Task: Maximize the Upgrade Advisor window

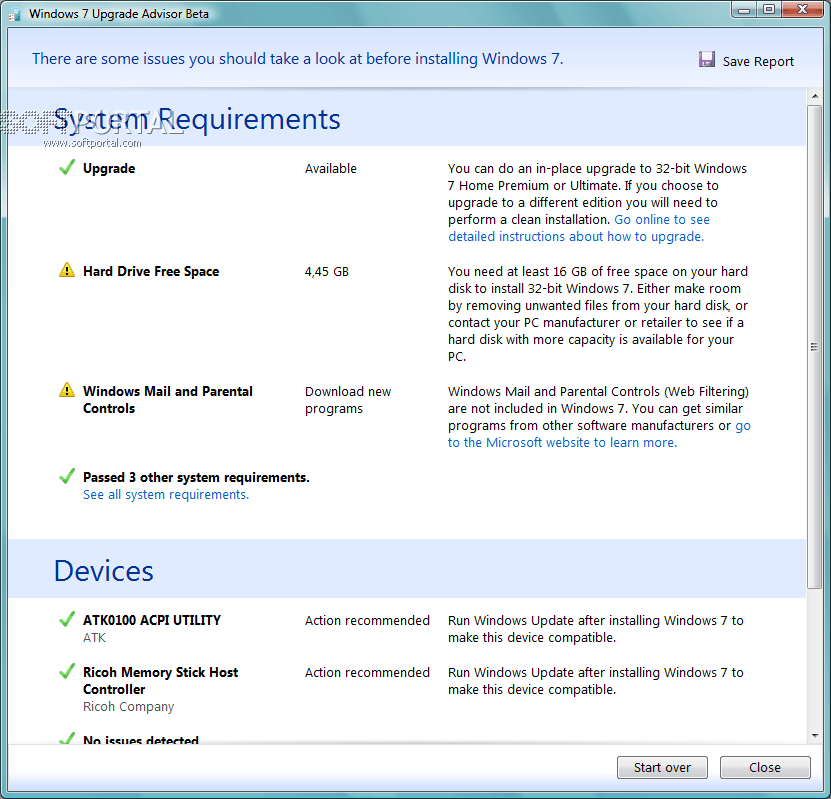Action: coord(768,10)
